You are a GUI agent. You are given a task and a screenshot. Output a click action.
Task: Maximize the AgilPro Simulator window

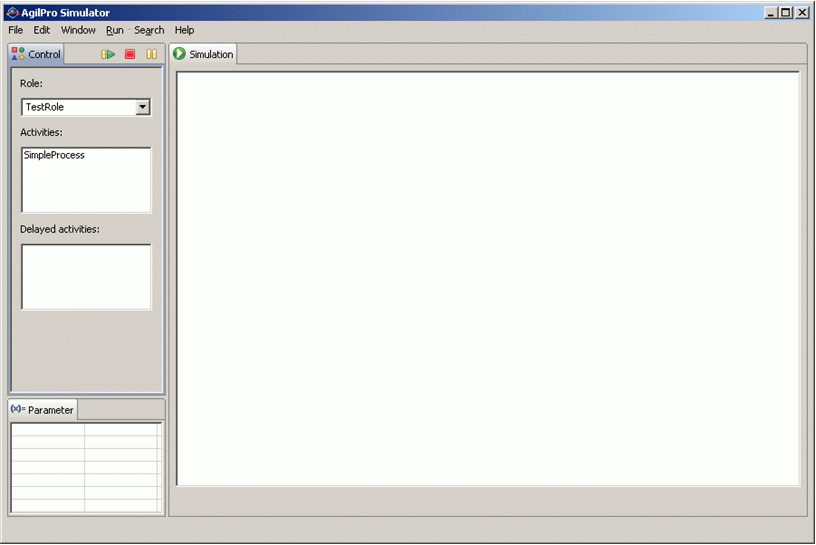pyautogui.click(x=786, y=12)
